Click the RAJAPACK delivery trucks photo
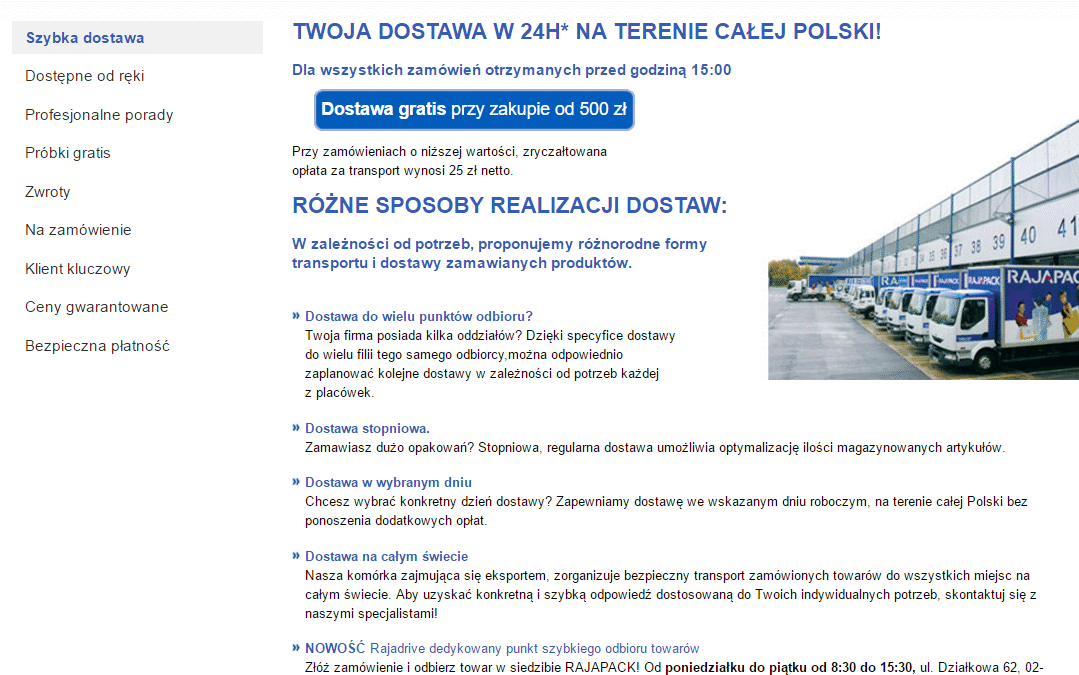This screenshot has width=1079, height=675. tap(923, 249)
